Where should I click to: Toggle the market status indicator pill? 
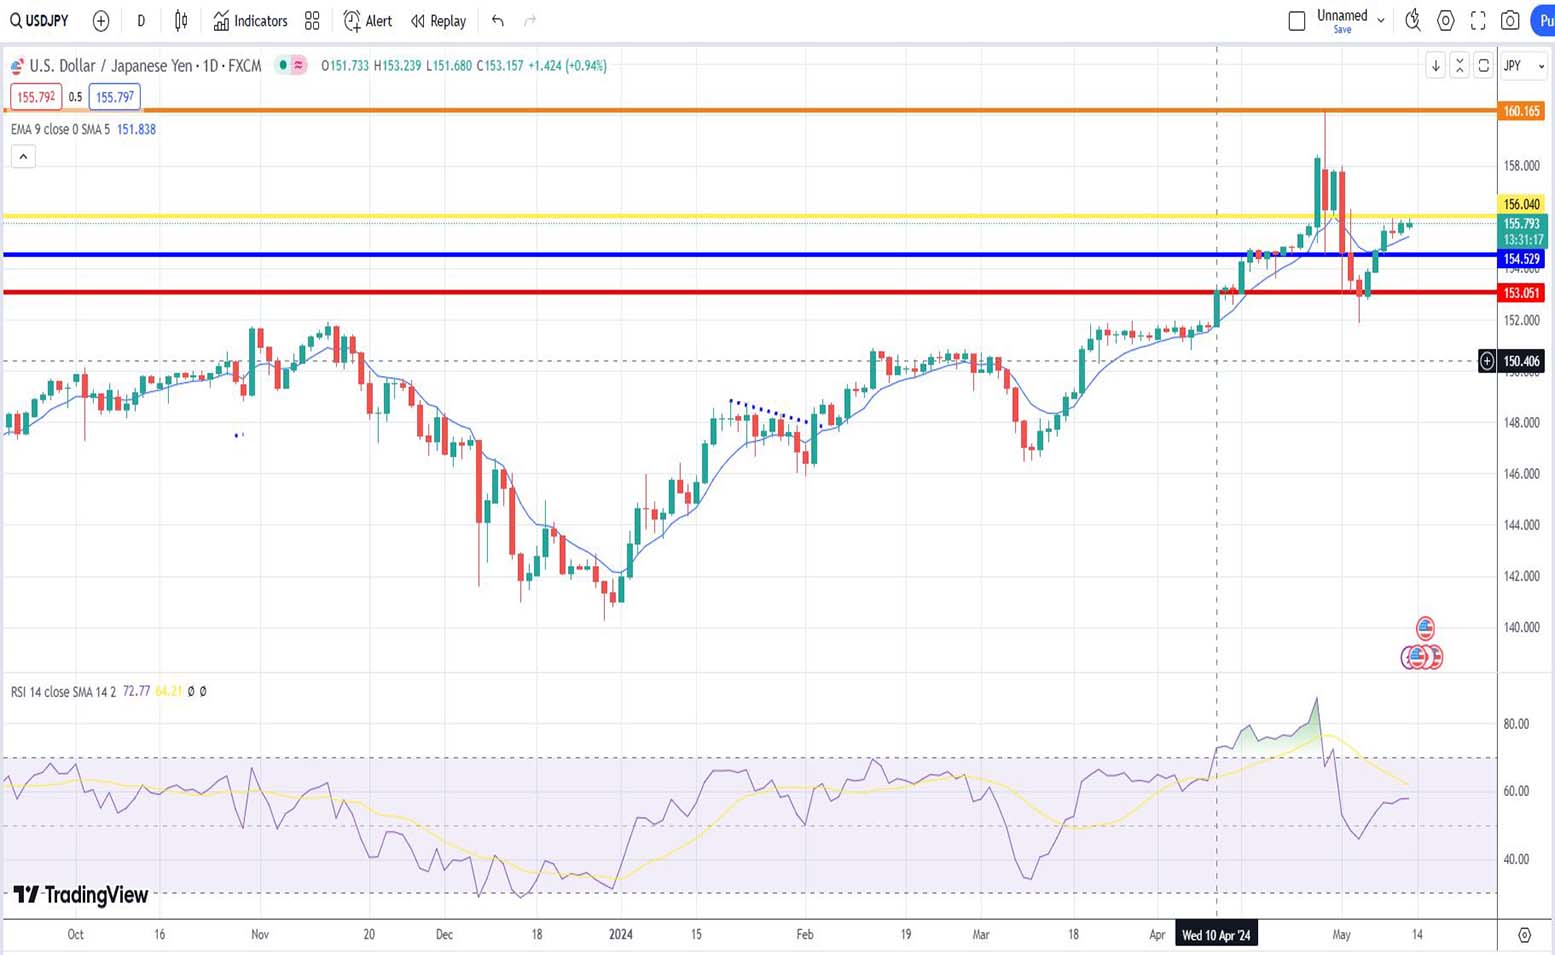291,65
